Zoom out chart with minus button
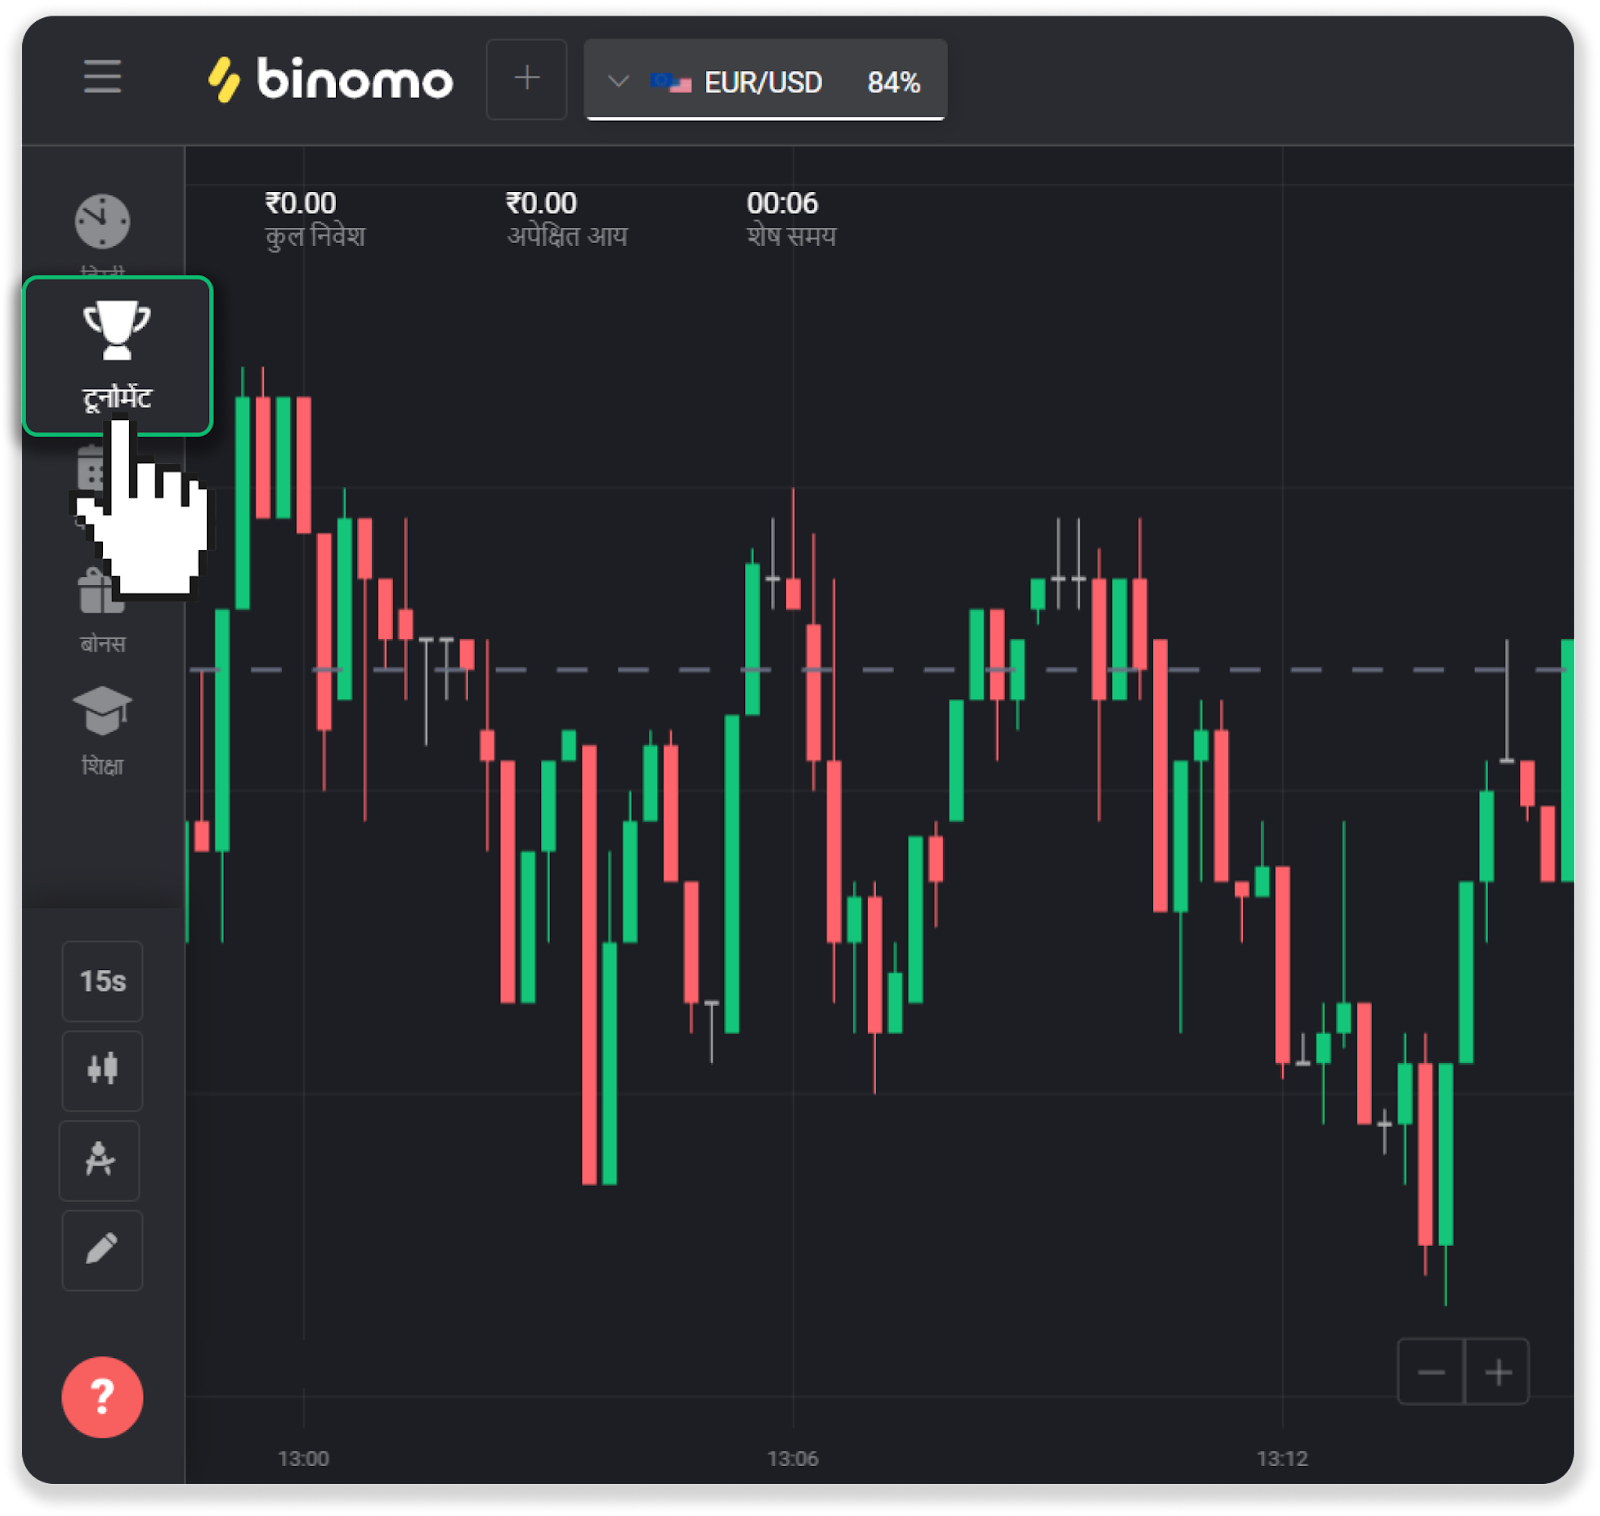Screen dimensions: 1600x1516 [x=1430, y=1371]
